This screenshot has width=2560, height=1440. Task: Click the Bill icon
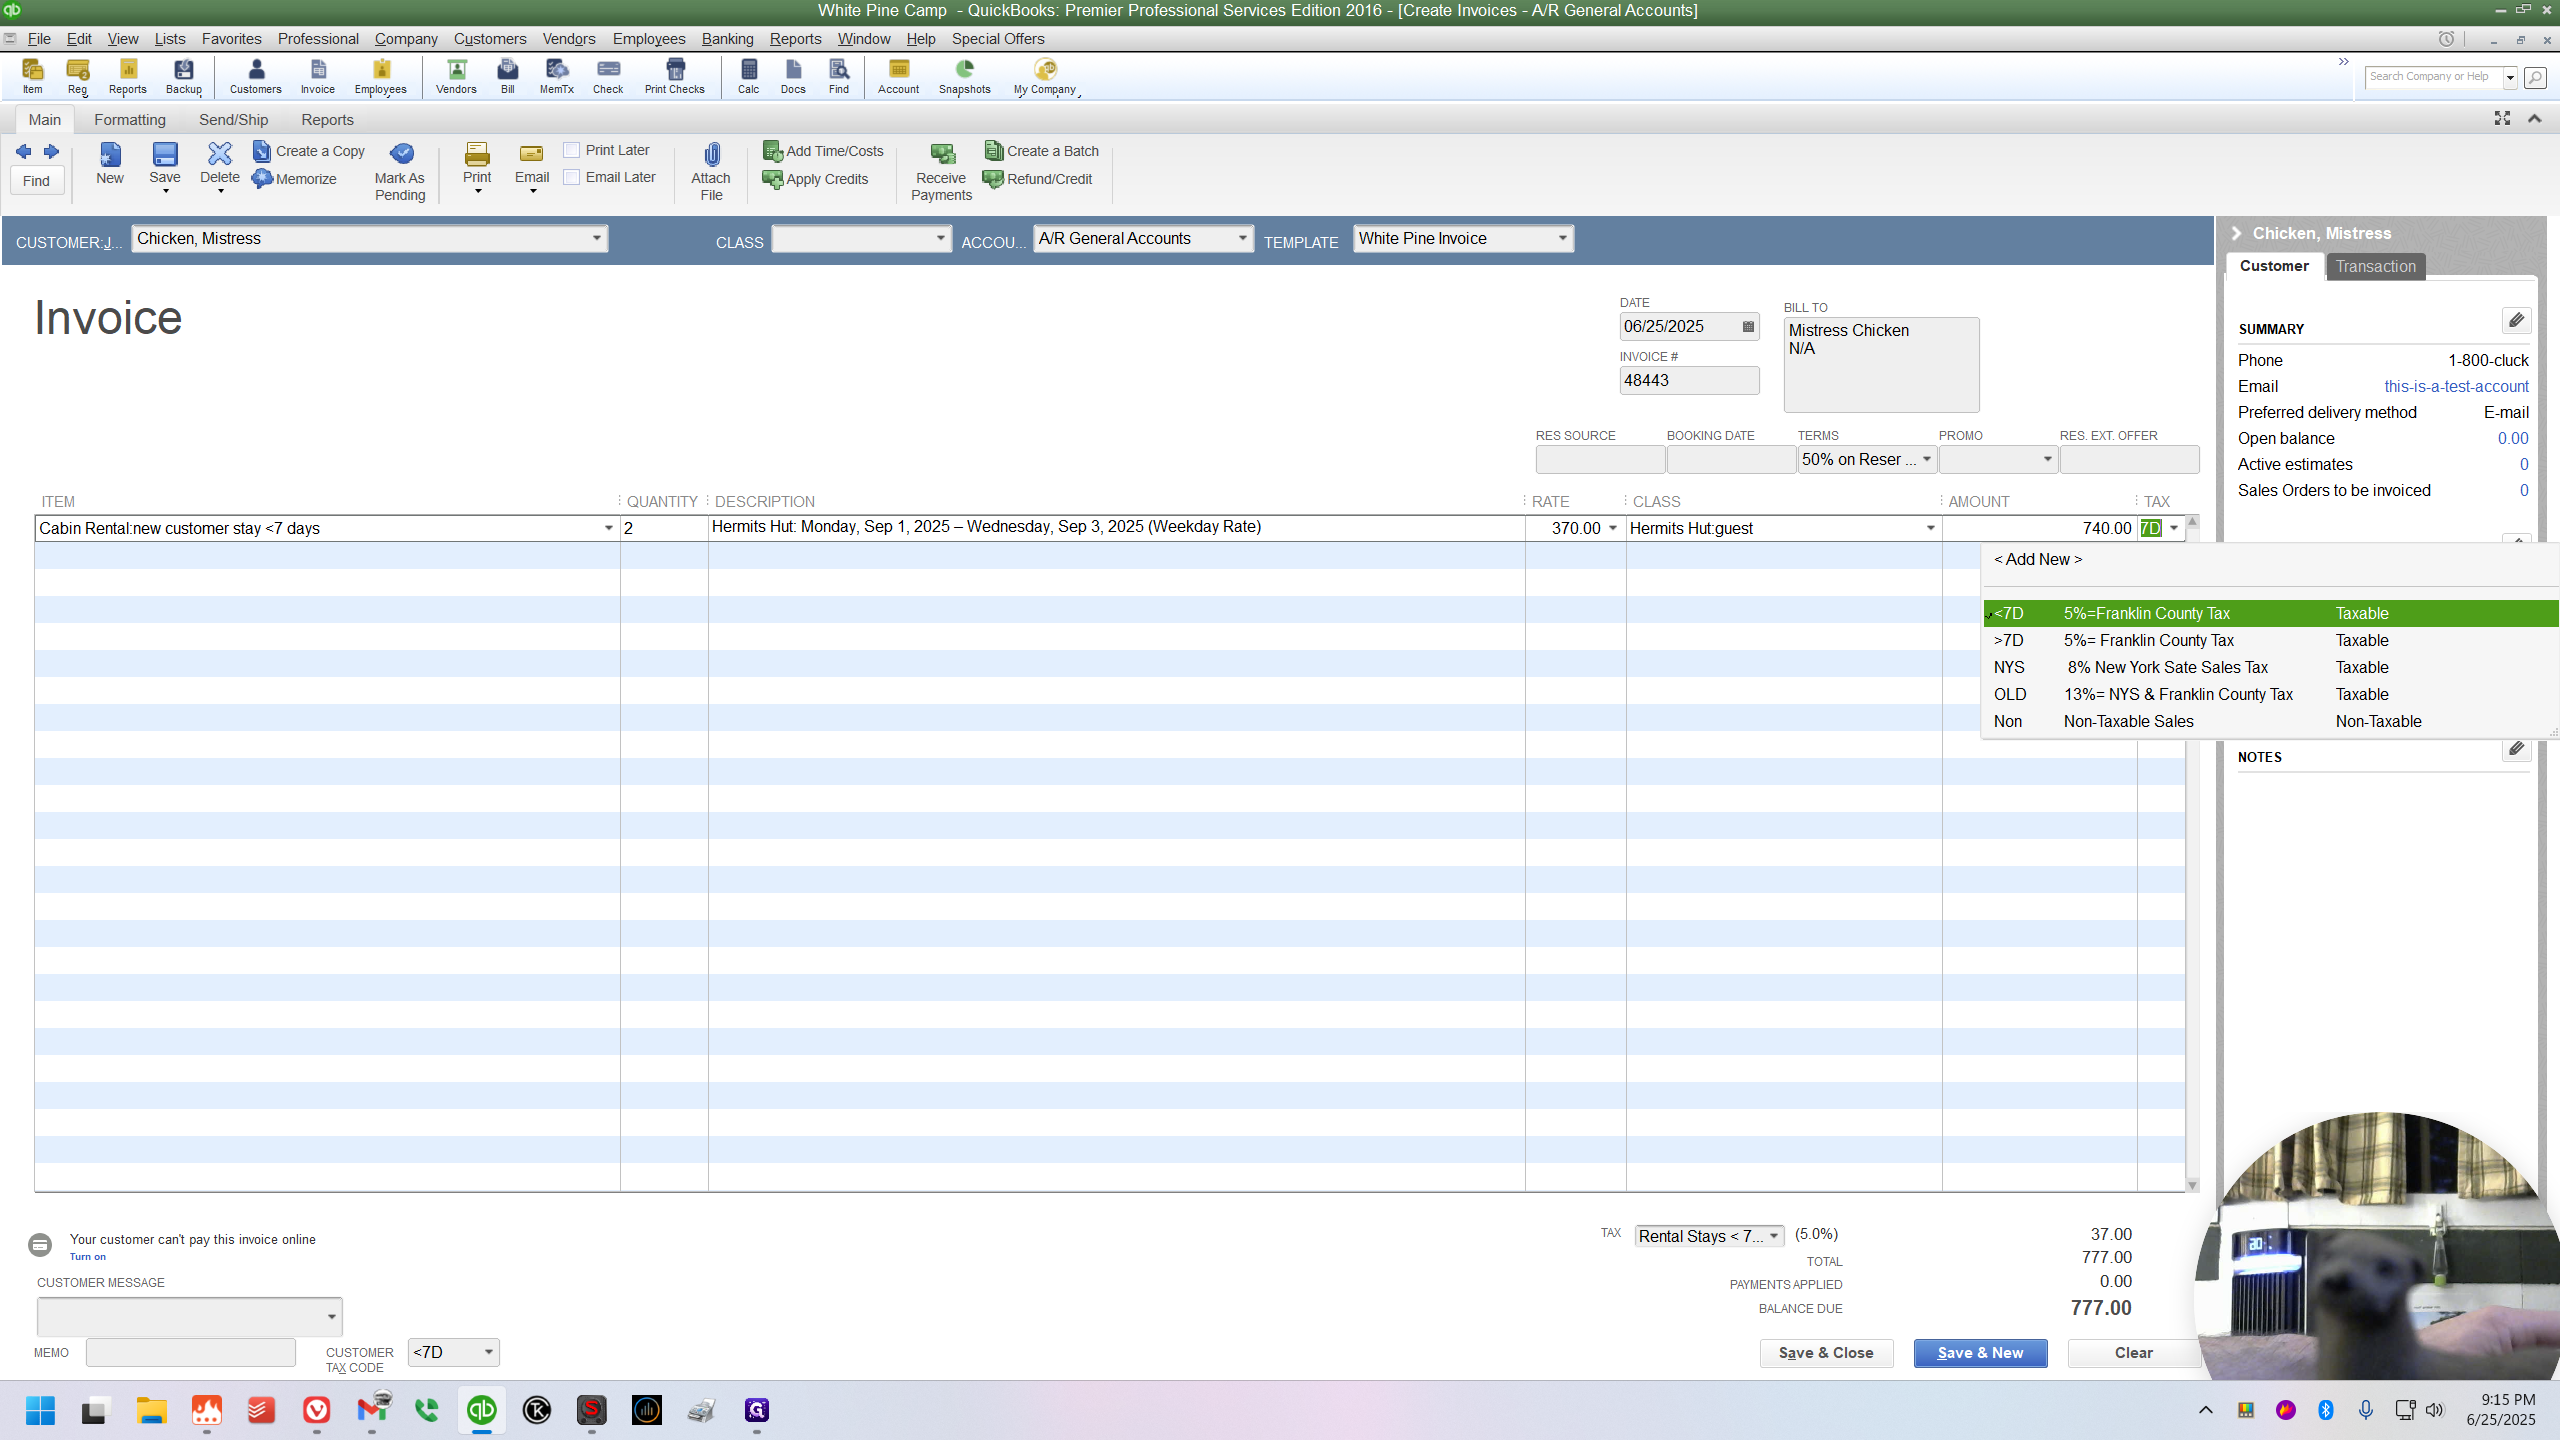point(508,76)
